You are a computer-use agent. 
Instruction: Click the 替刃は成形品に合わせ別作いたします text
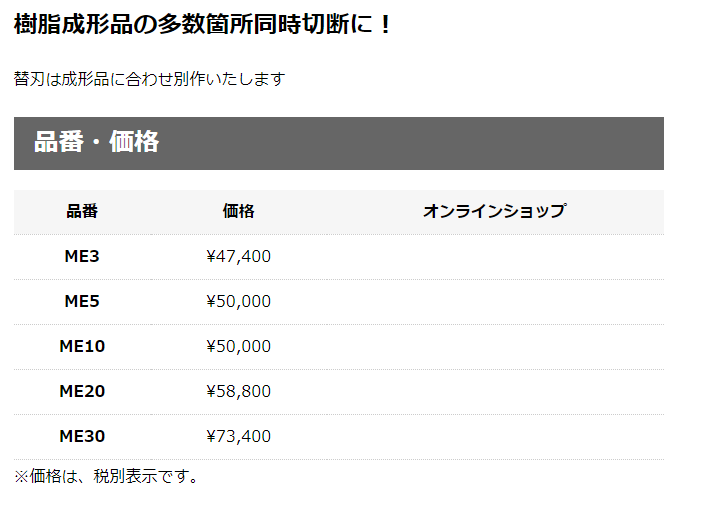point(149,79)
